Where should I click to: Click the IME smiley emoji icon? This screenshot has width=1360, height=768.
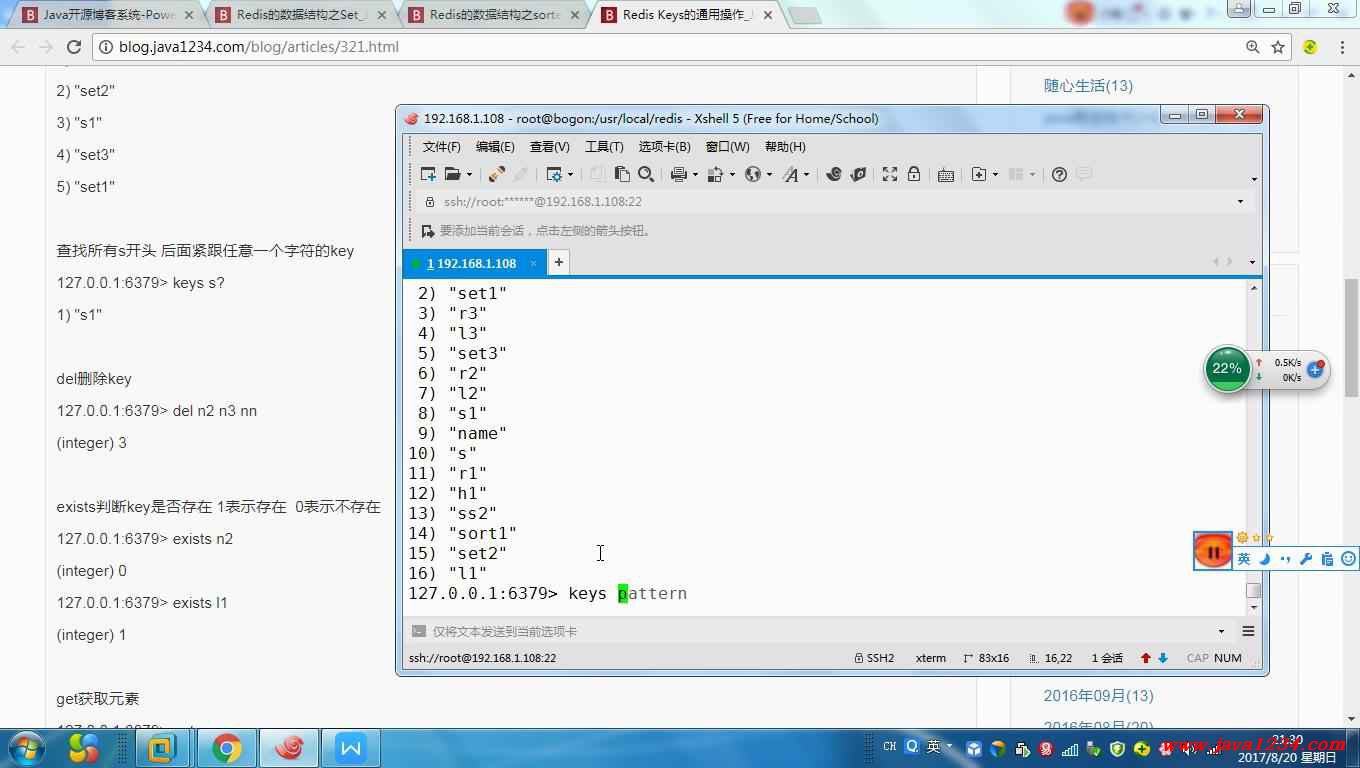(x=1348, y=559)
